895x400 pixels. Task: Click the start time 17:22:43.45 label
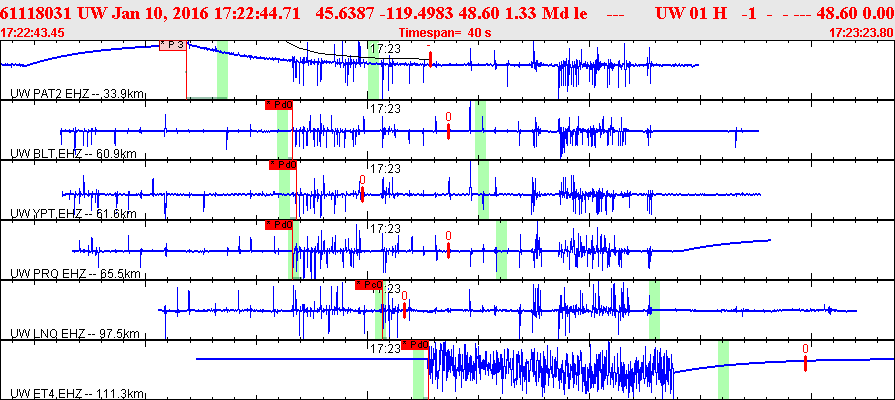33,32
